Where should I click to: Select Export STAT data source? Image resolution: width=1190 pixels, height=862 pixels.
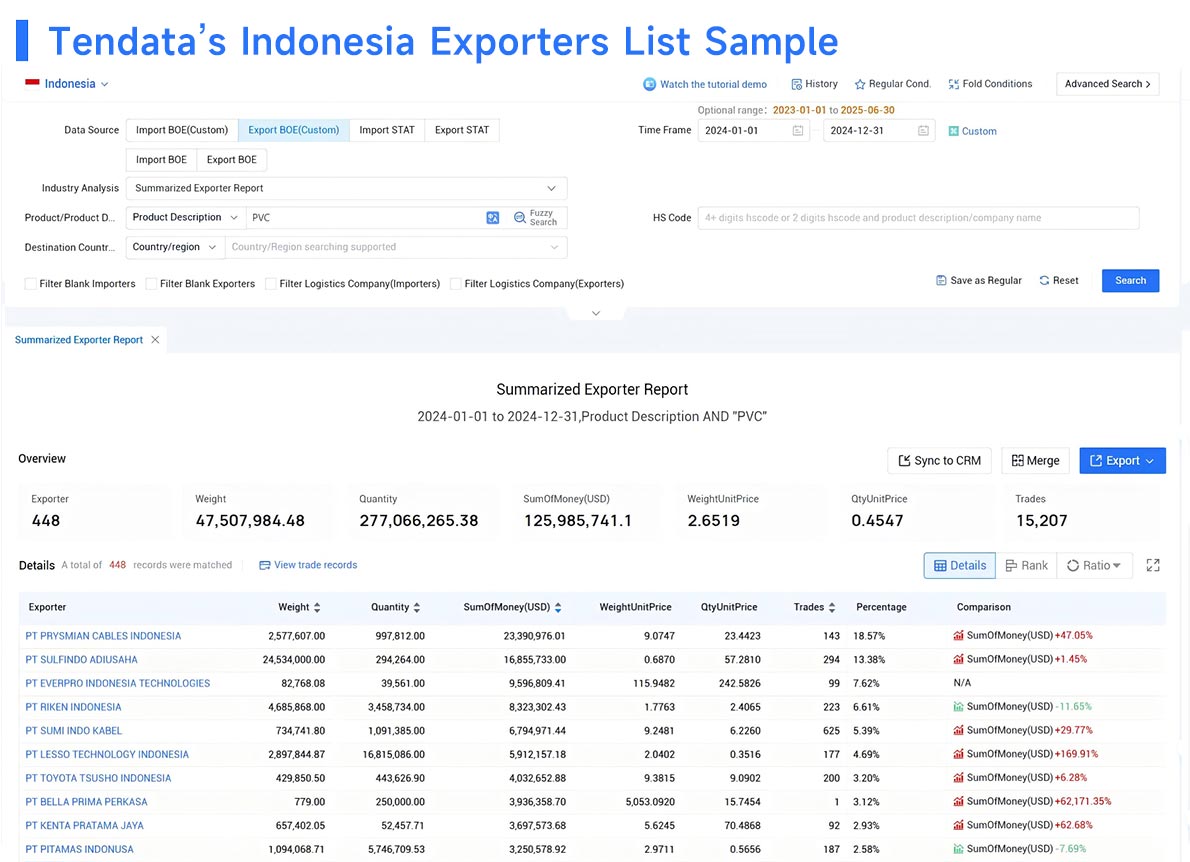[x=461, y=131]
